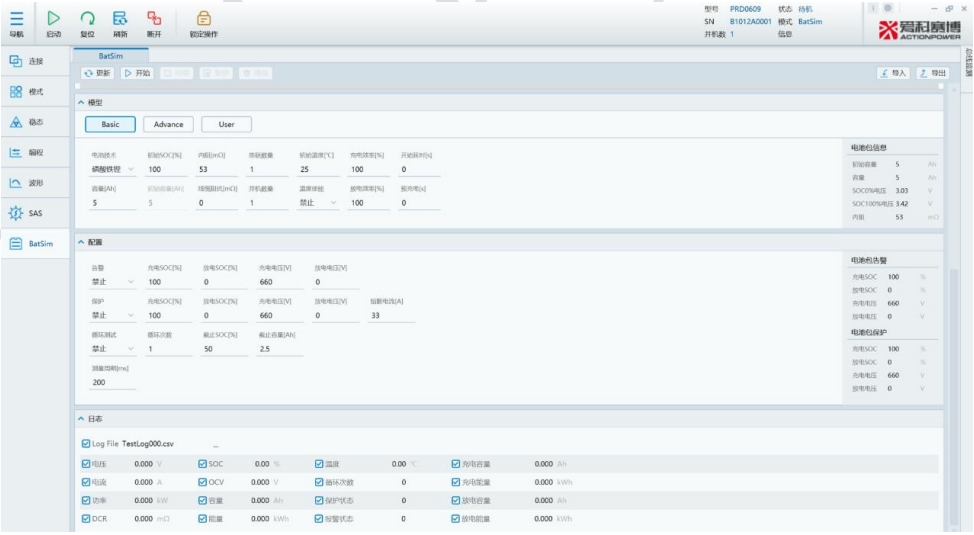Switch to the Advance model tab

point(168,124)
